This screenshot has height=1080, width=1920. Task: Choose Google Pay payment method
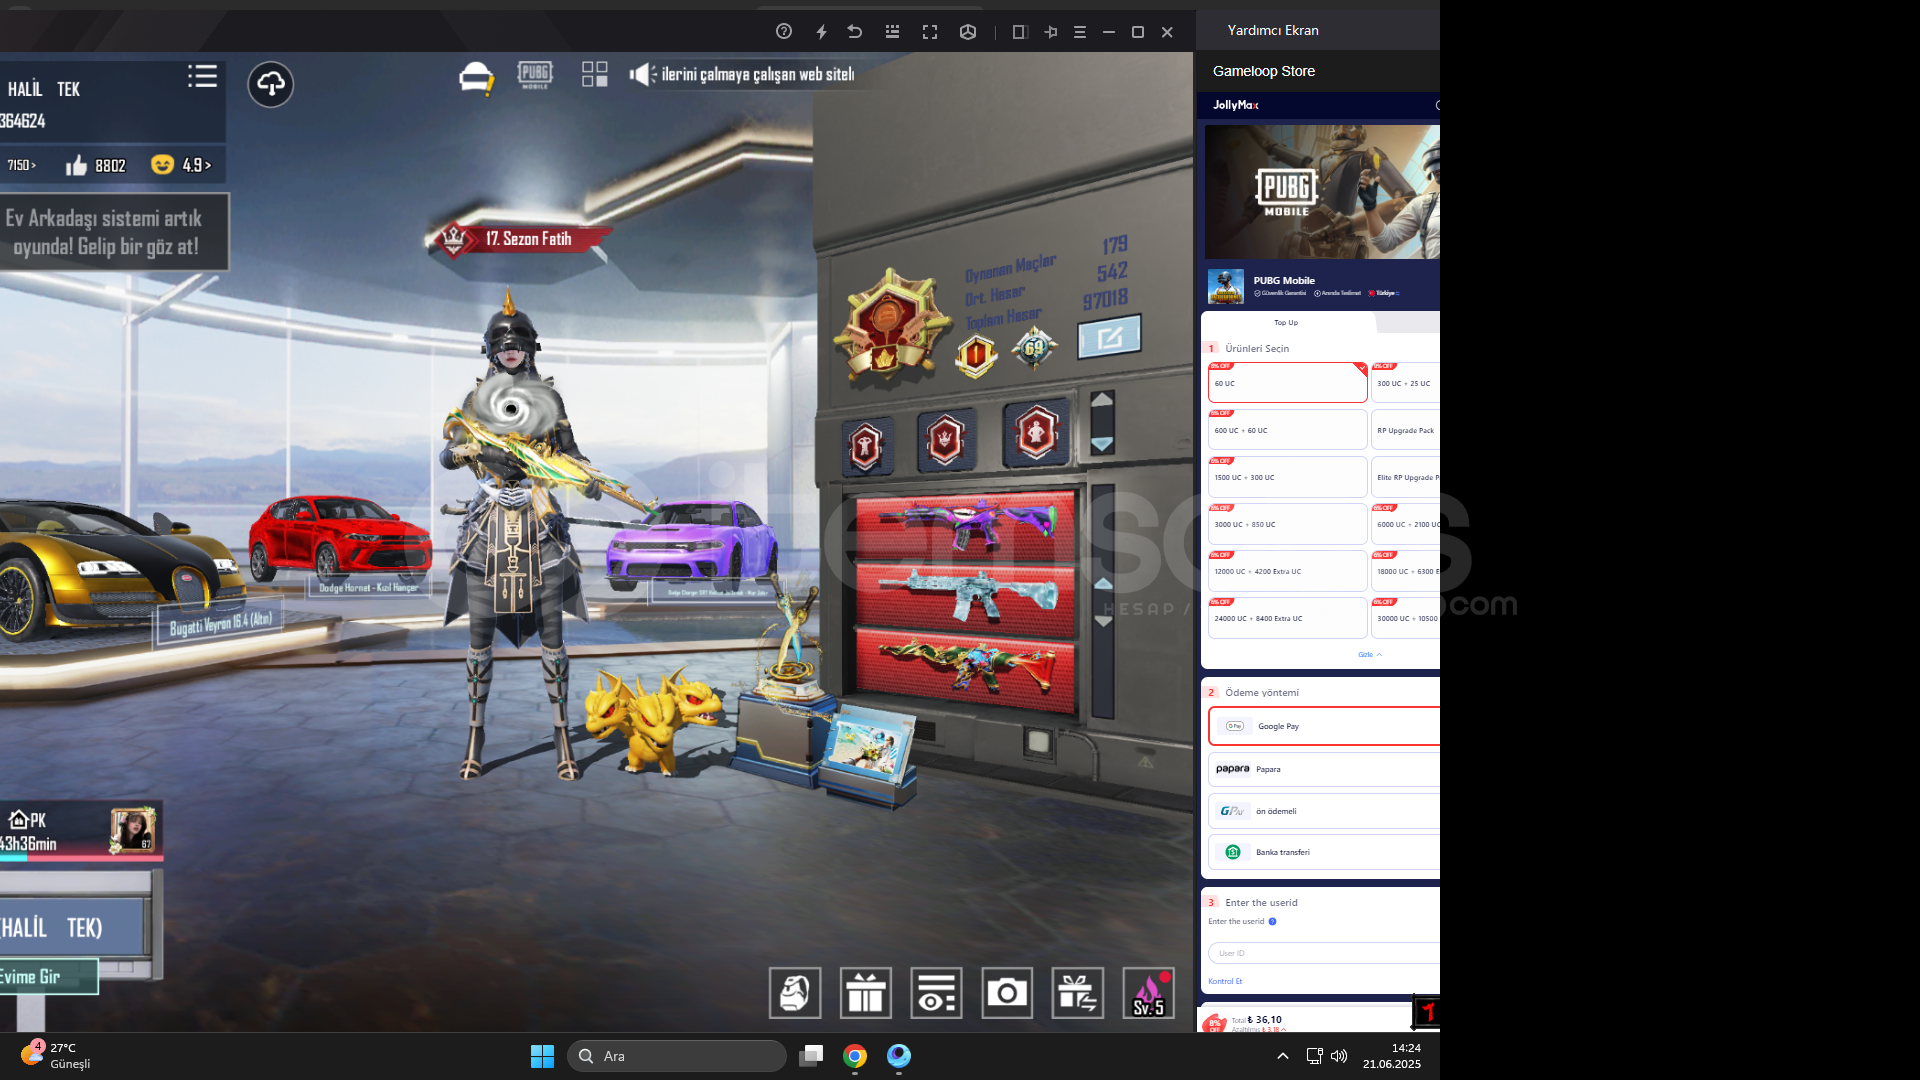1324,726
